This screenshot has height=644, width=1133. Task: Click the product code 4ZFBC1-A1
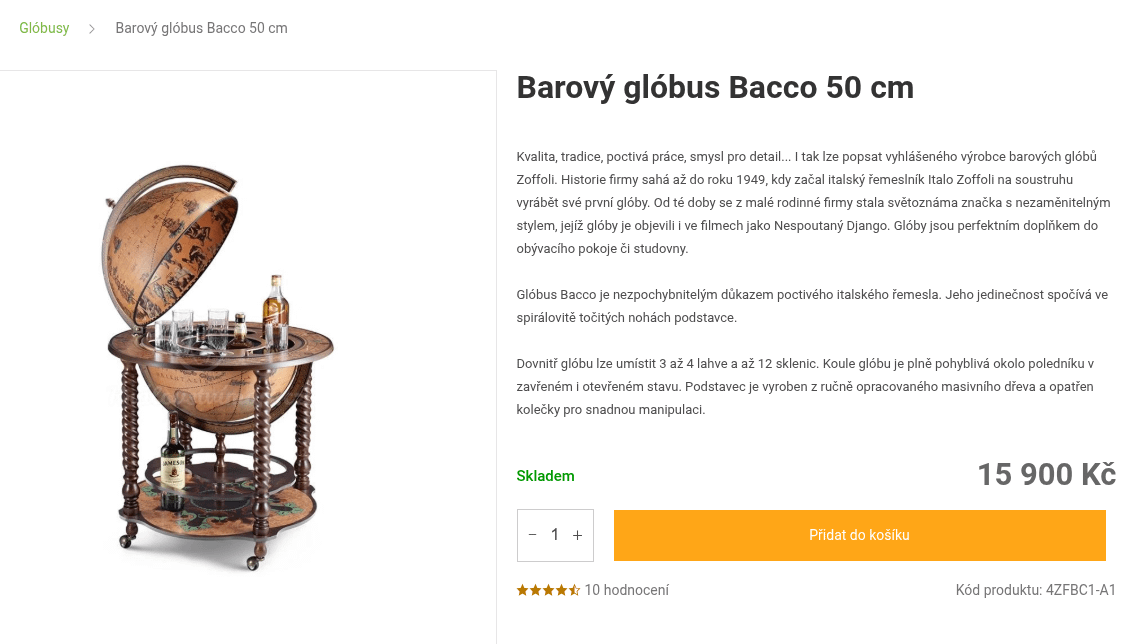1035,590
